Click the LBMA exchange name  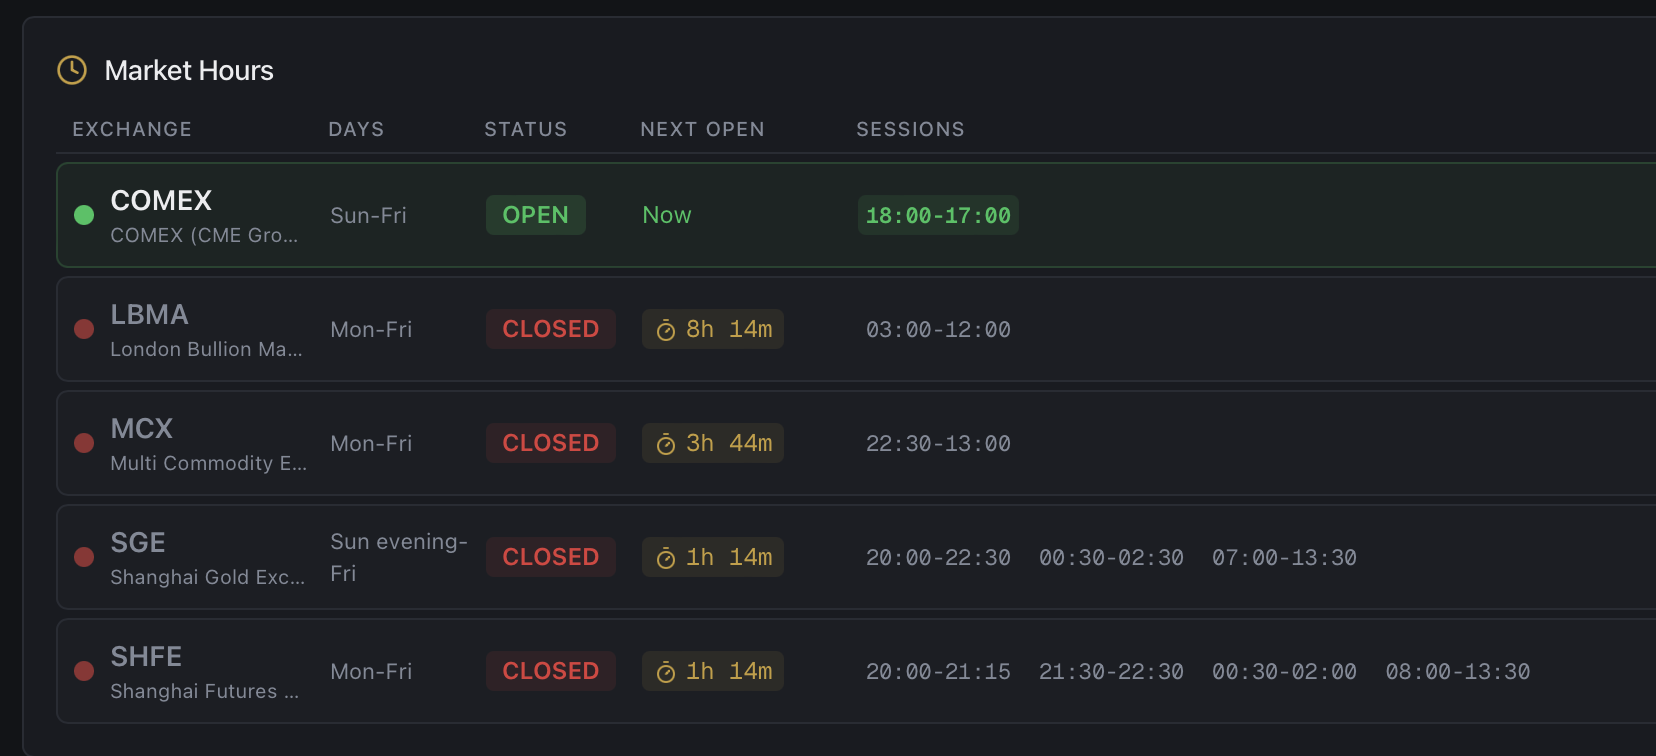click(149, 314)
